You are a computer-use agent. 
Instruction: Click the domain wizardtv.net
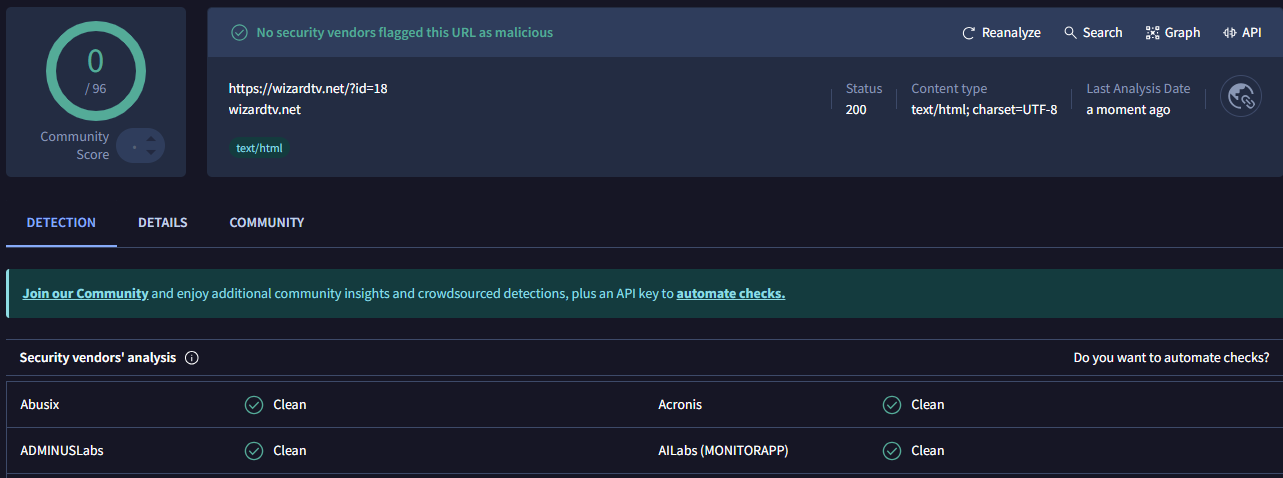coord(265,110)
